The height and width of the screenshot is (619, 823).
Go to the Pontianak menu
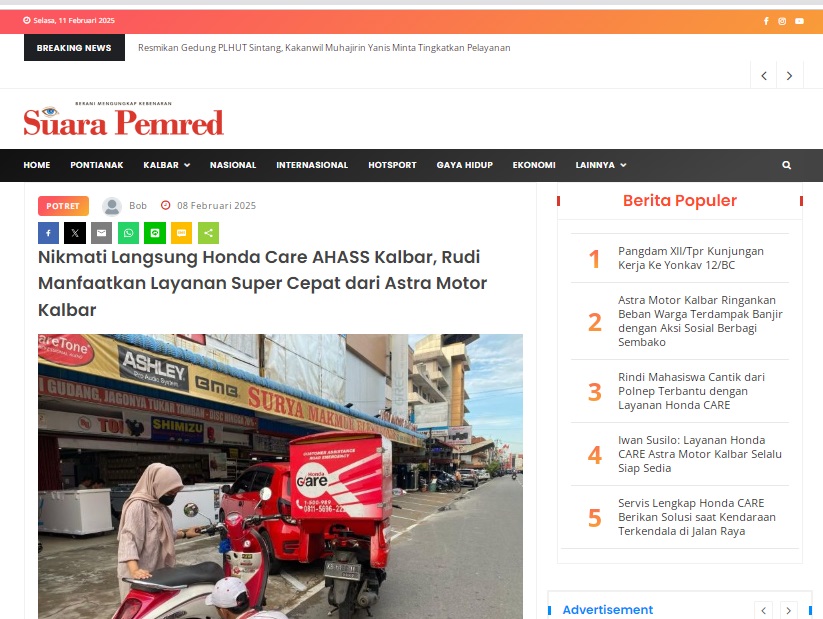click(x=97, y=165)
